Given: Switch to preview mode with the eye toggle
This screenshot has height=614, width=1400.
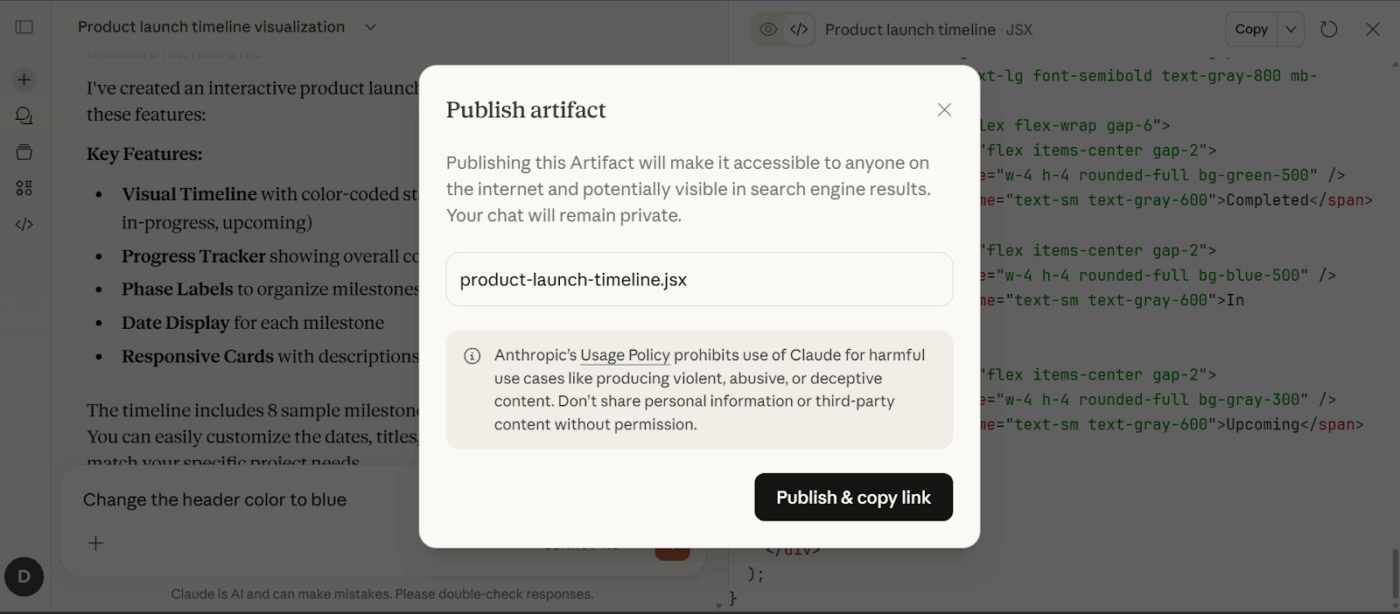Looking at the screenshot, I should [x=768, y=30].
